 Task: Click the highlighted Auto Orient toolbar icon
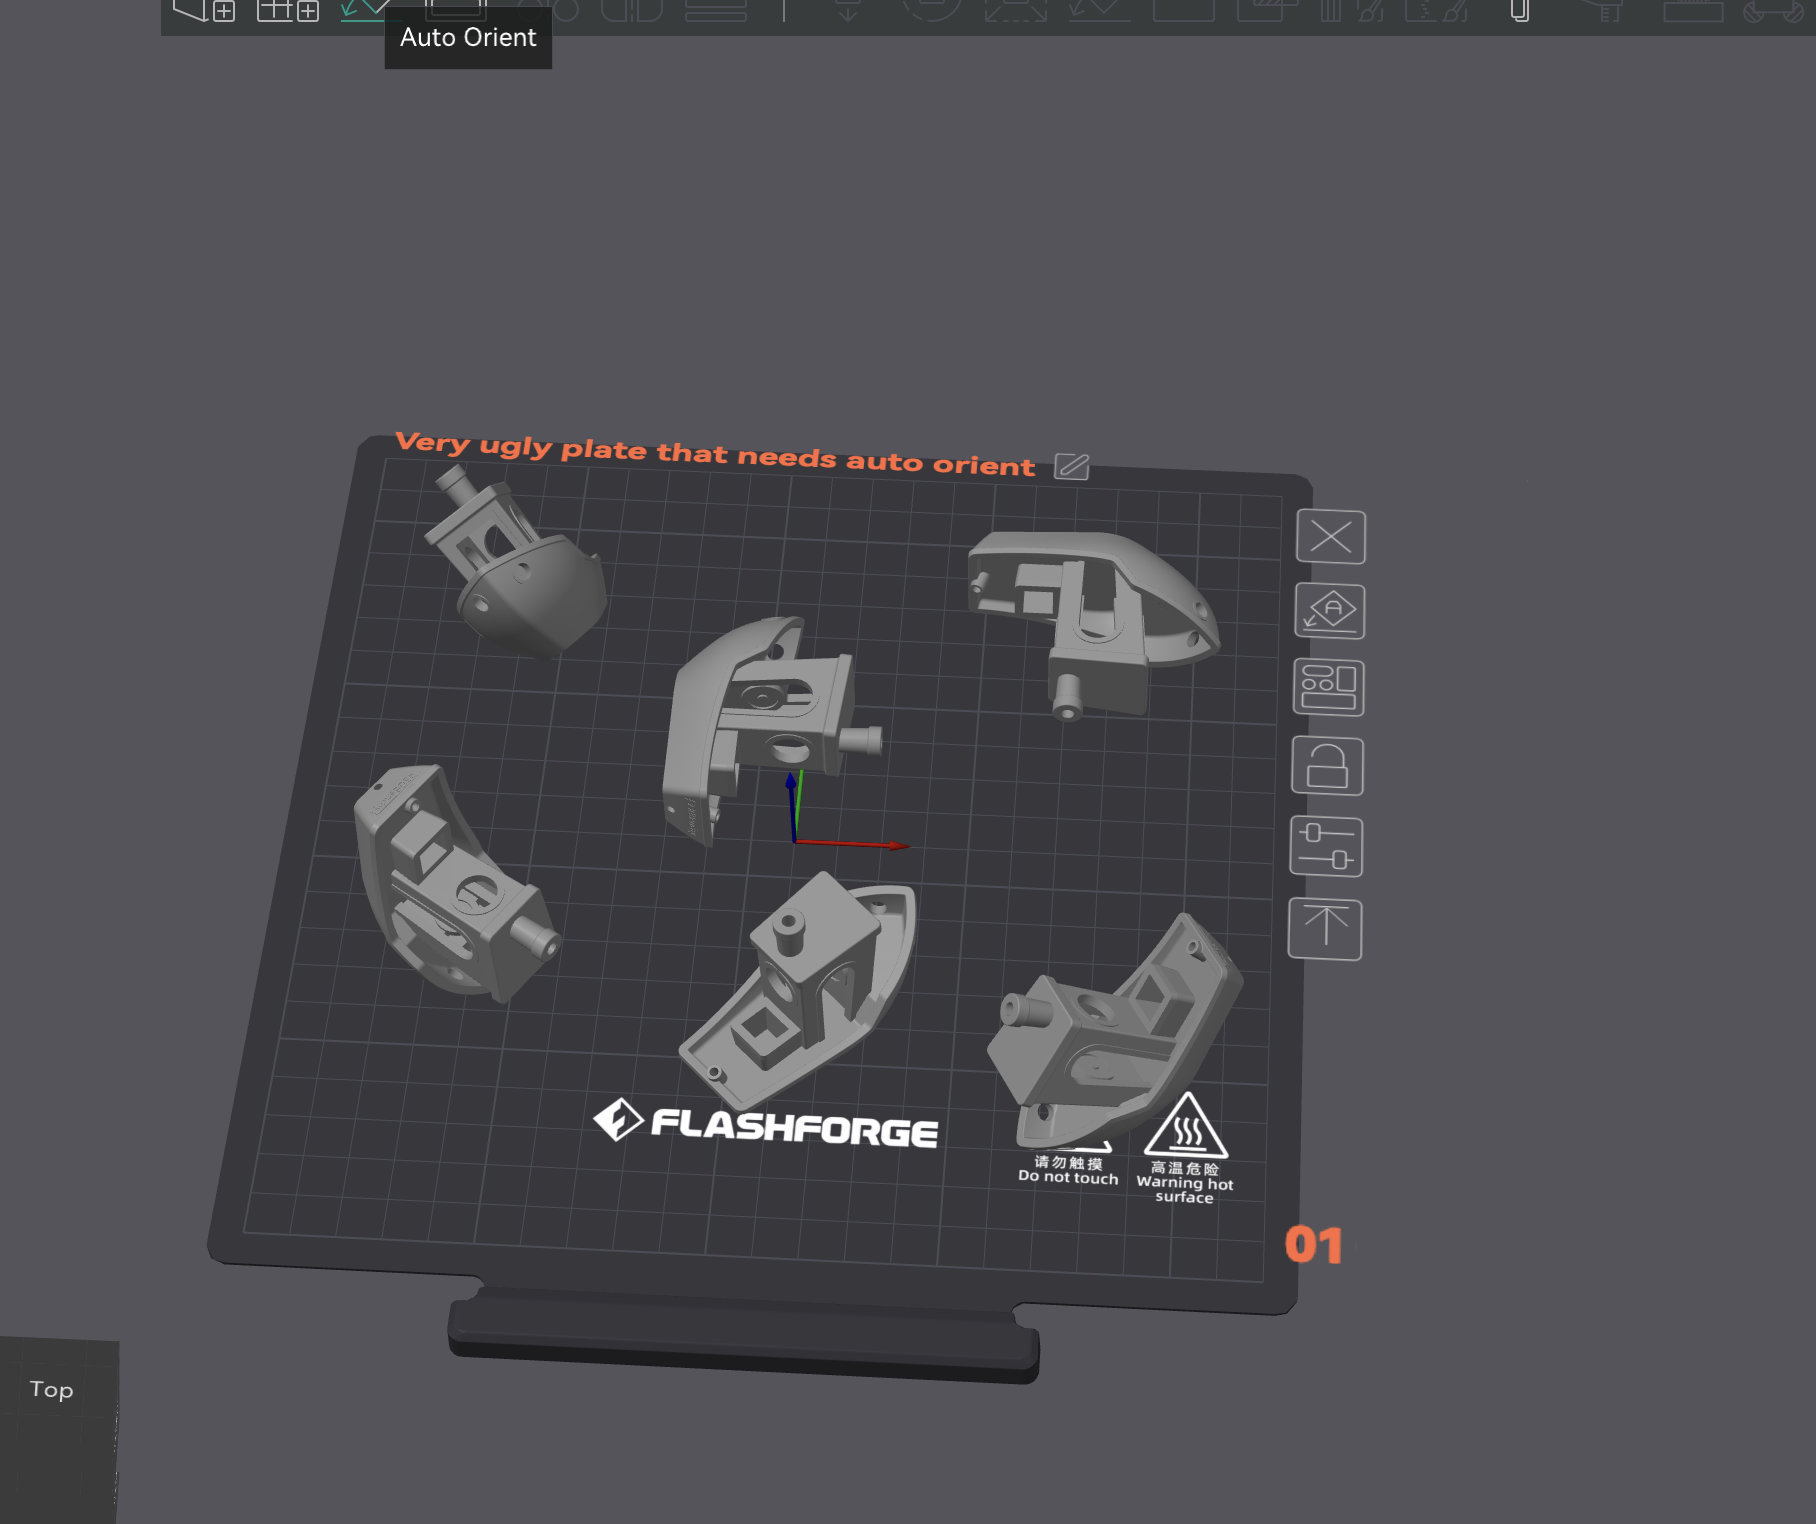363,10
